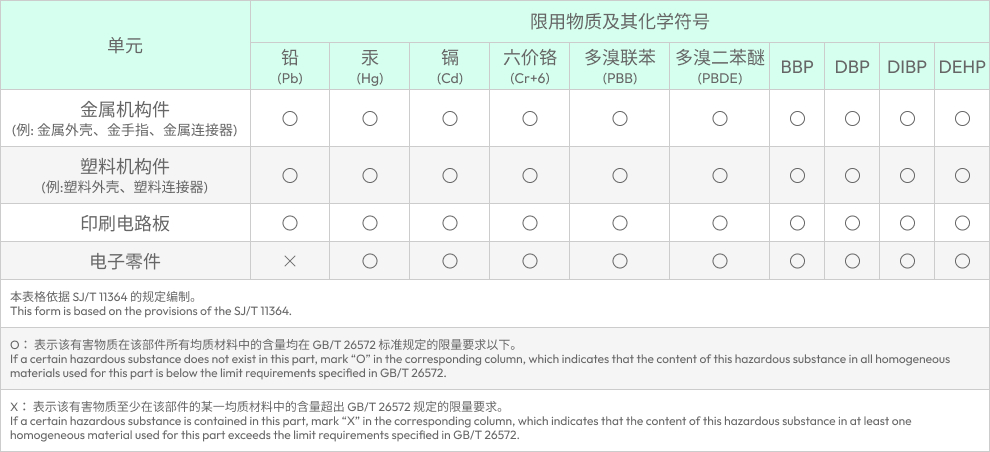Select the 印刷电路板 row label
This screenshot has width=990, height=452.
pyautogui.click(x=125, y=223)
